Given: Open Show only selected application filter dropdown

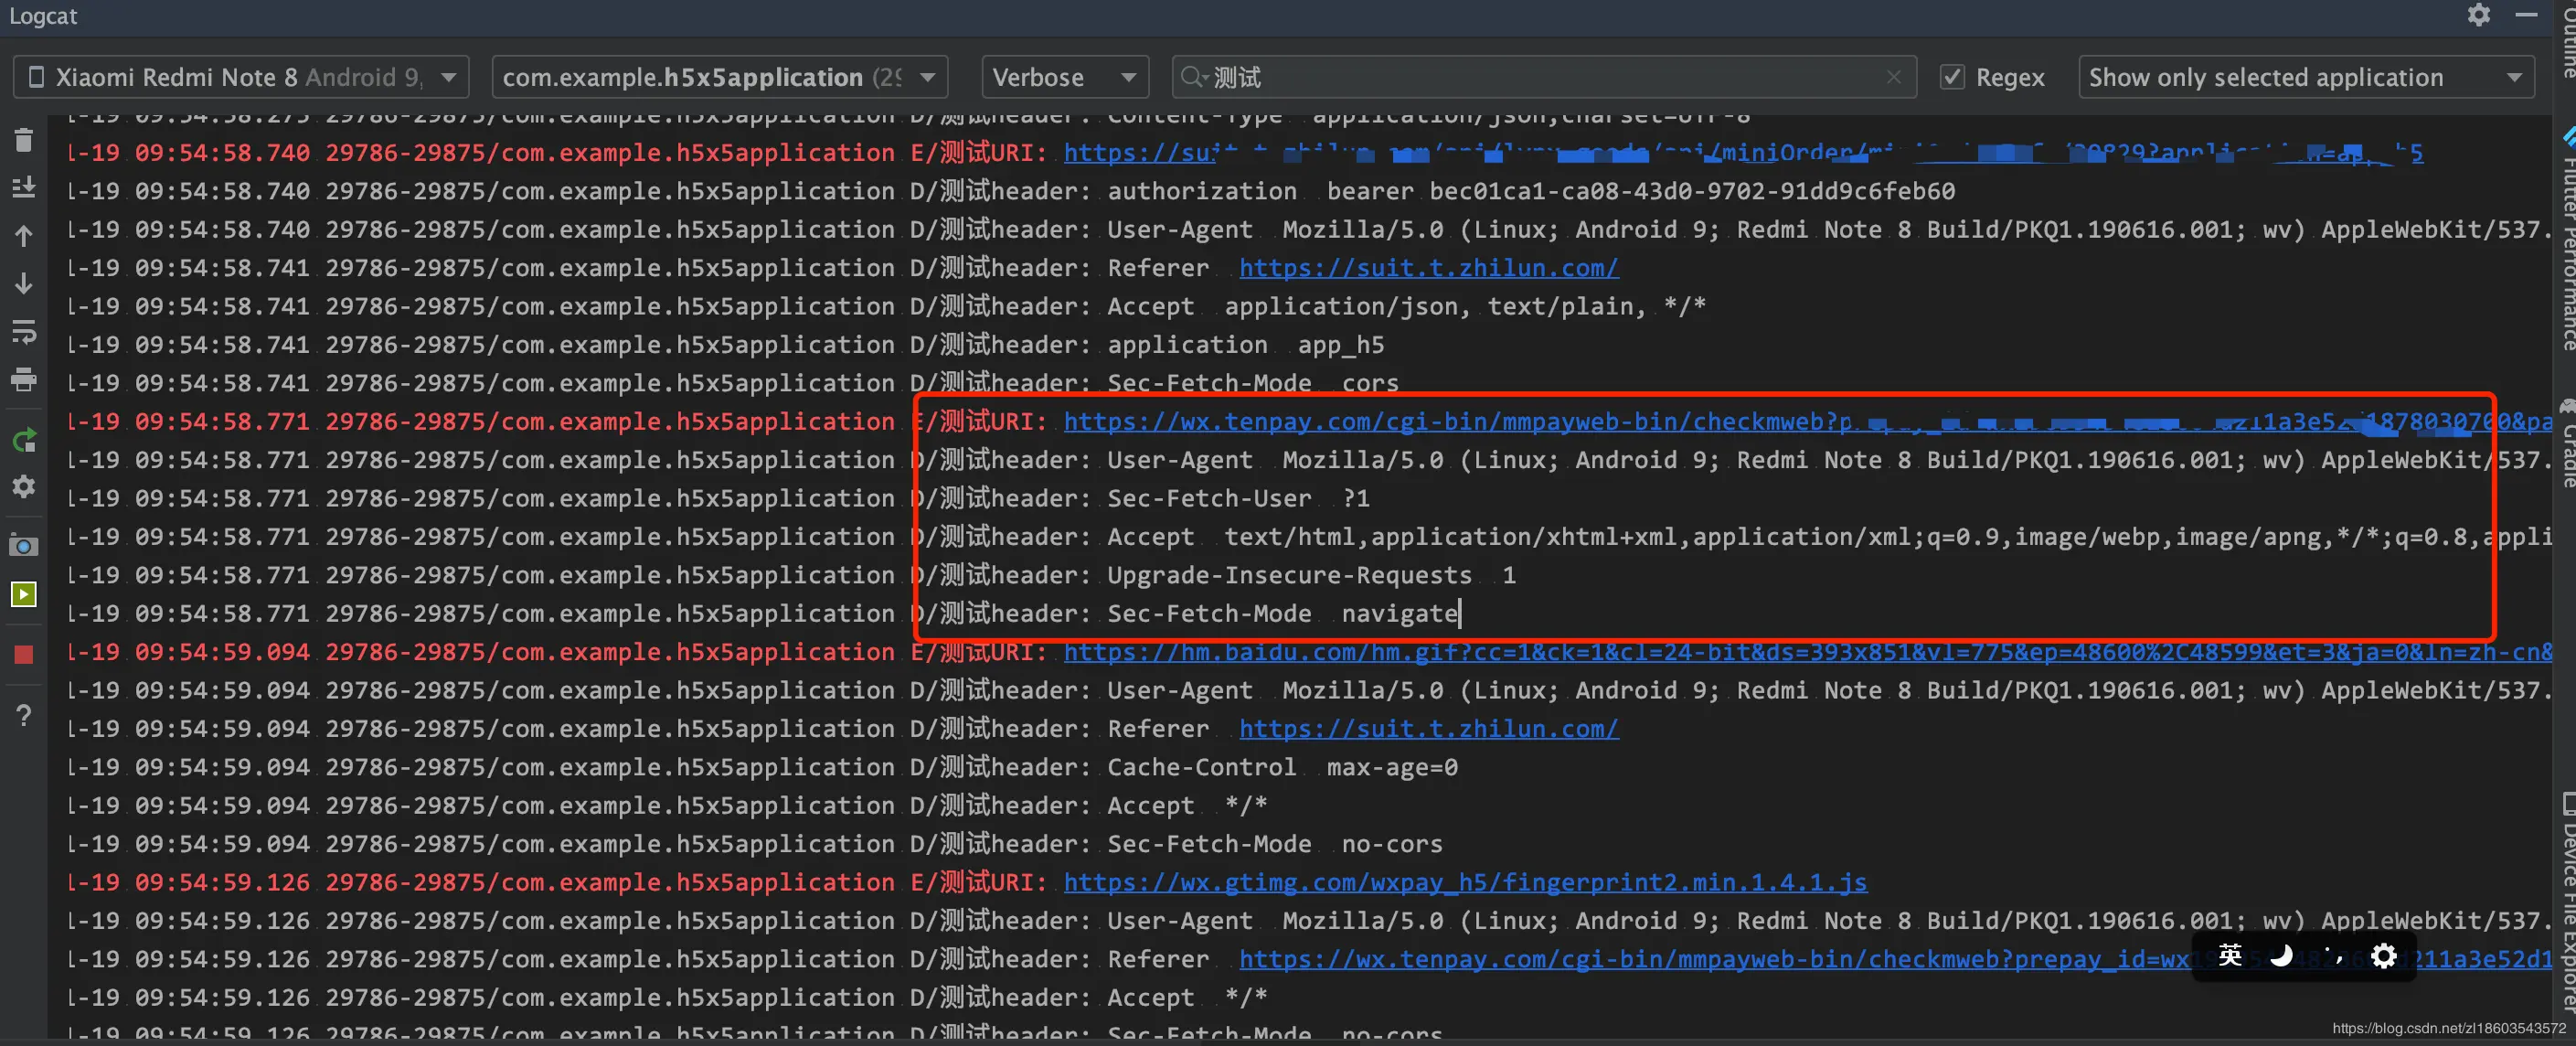Looking at the screenshot, I should (2305, 77).
